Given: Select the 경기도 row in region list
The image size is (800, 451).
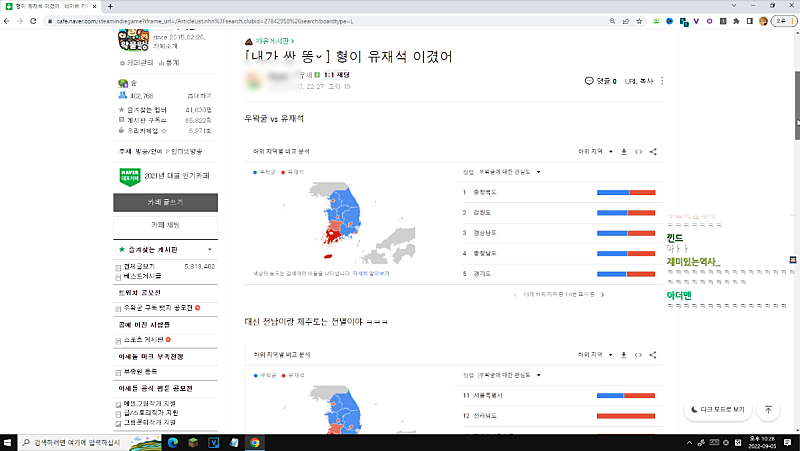Looking at the screenshot, I should click(558, 273).
